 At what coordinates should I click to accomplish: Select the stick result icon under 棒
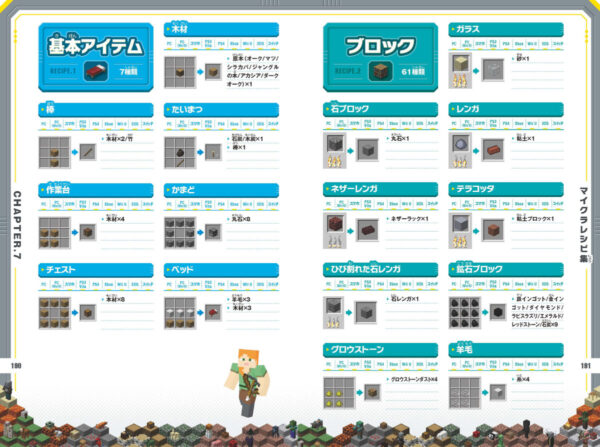click(88, 152)
